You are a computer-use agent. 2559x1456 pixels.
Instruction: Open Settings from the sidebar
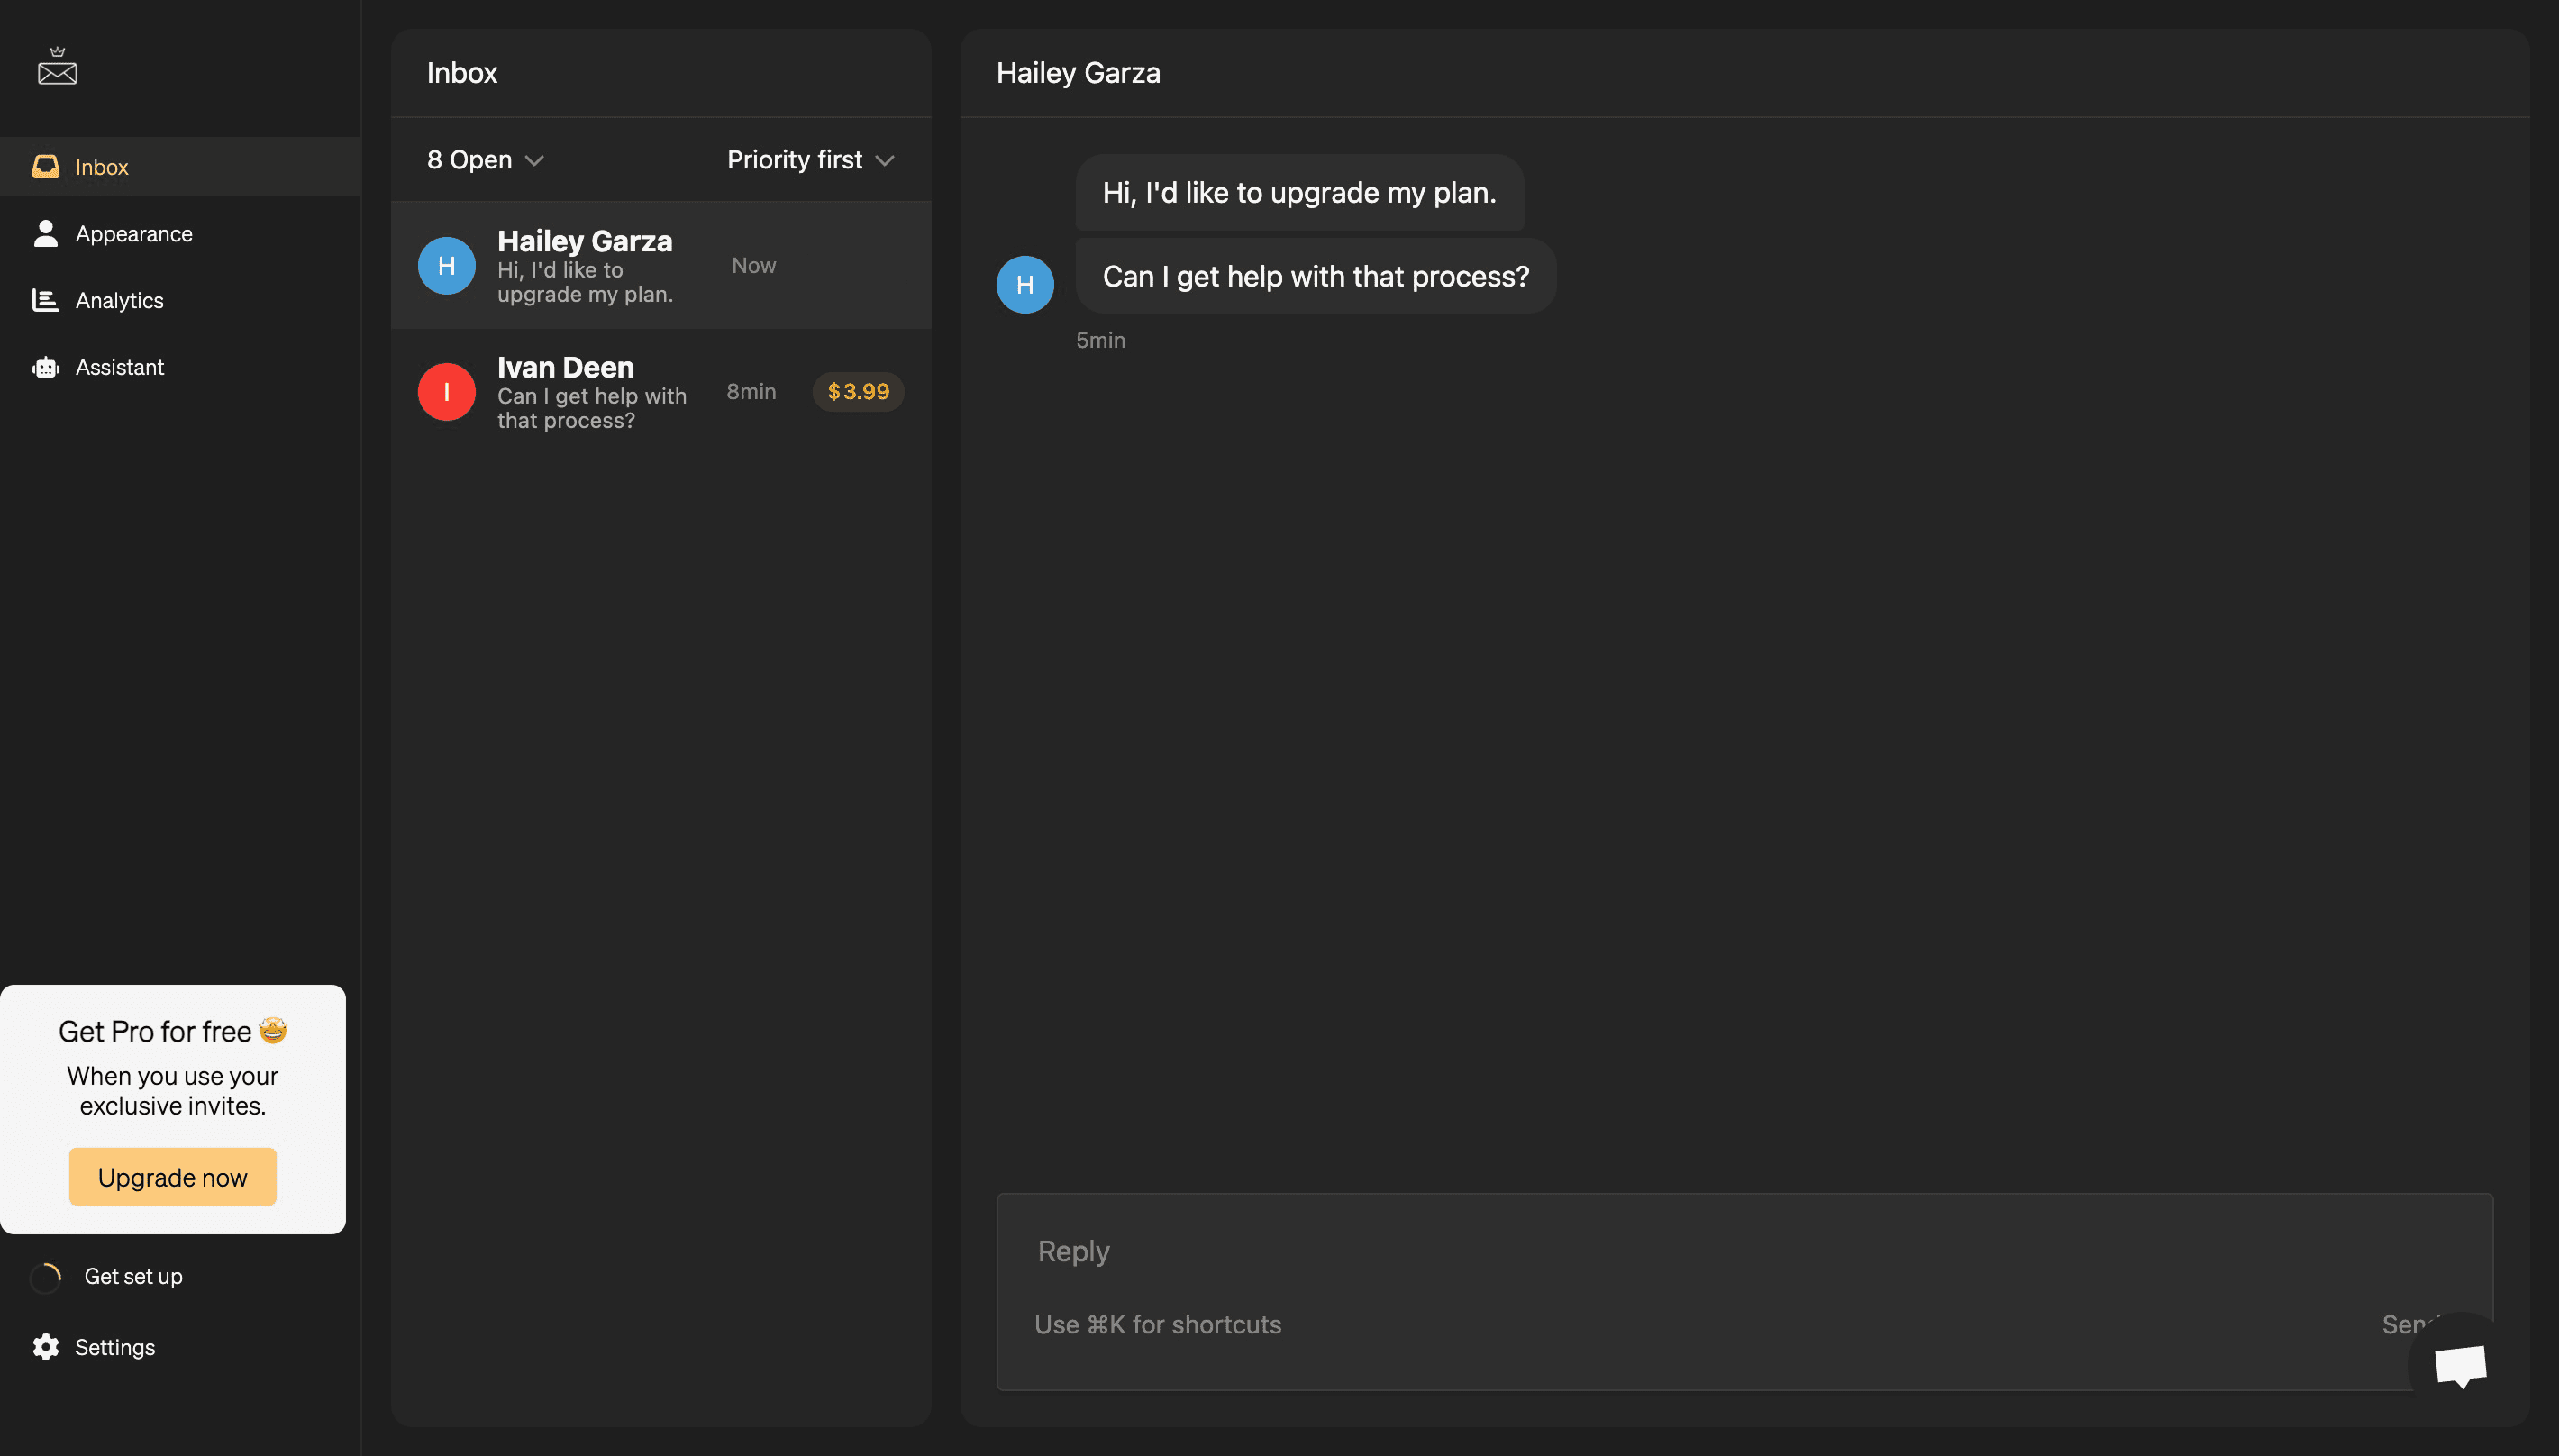tap(115, 1347)
